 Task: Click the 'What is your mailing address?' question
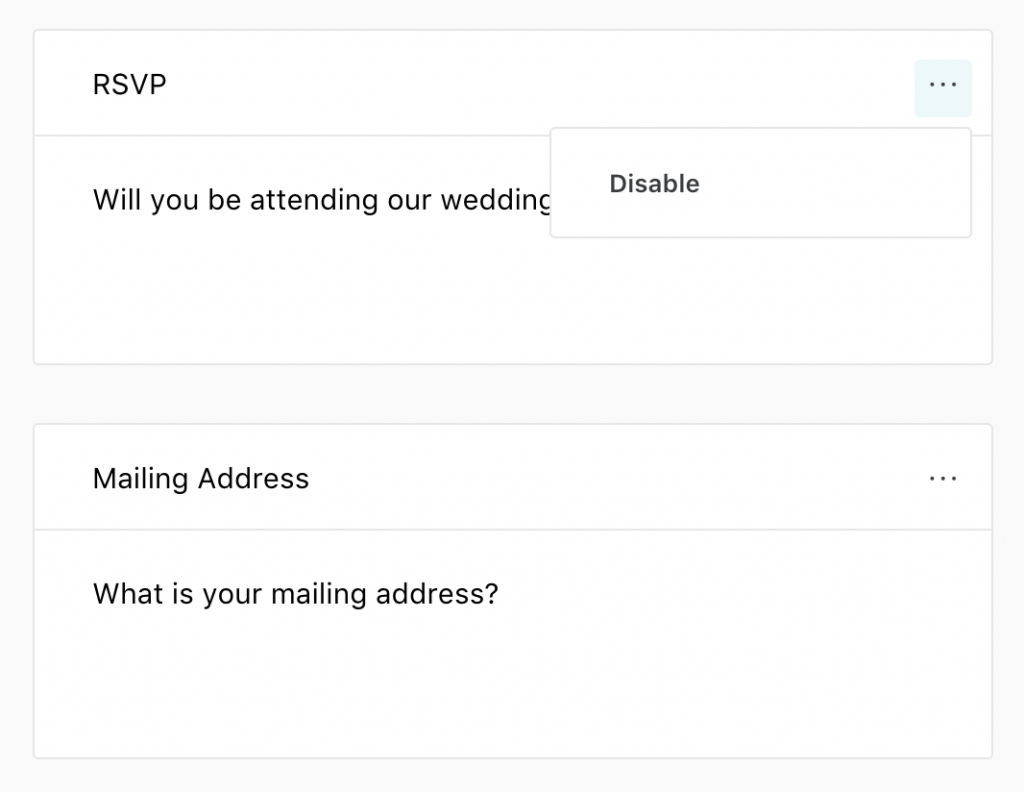295,594
